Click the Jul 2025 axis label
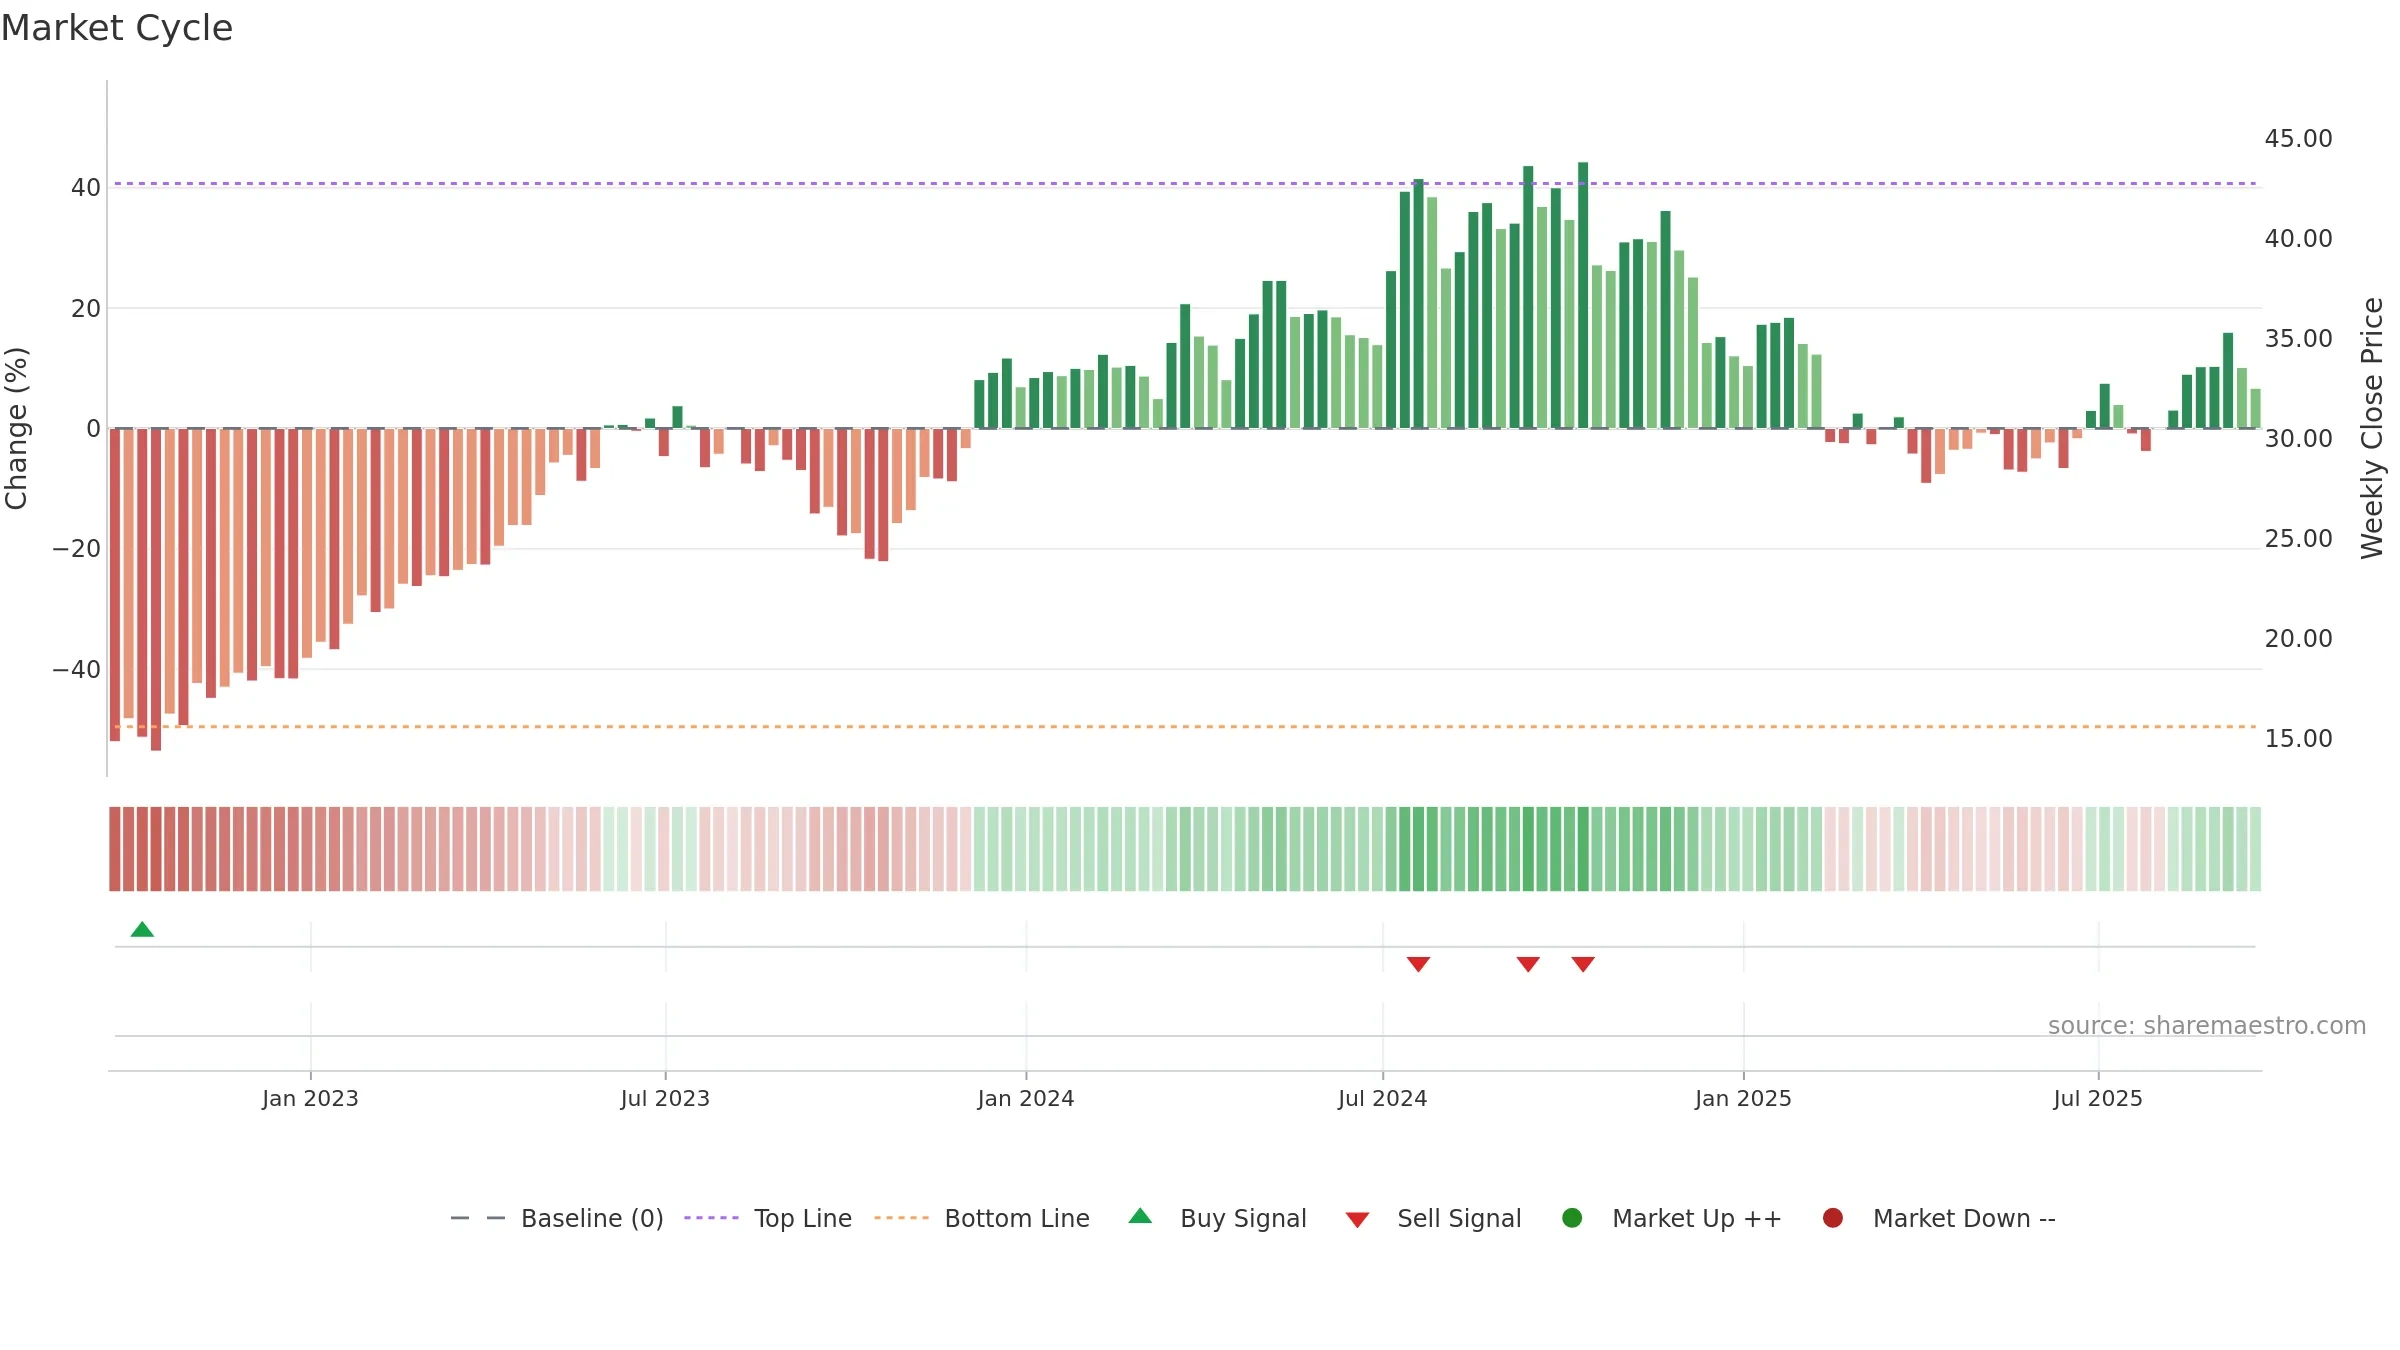The height and width of the screenshot is (1350, 2400). click(x=2098, y=1098)
